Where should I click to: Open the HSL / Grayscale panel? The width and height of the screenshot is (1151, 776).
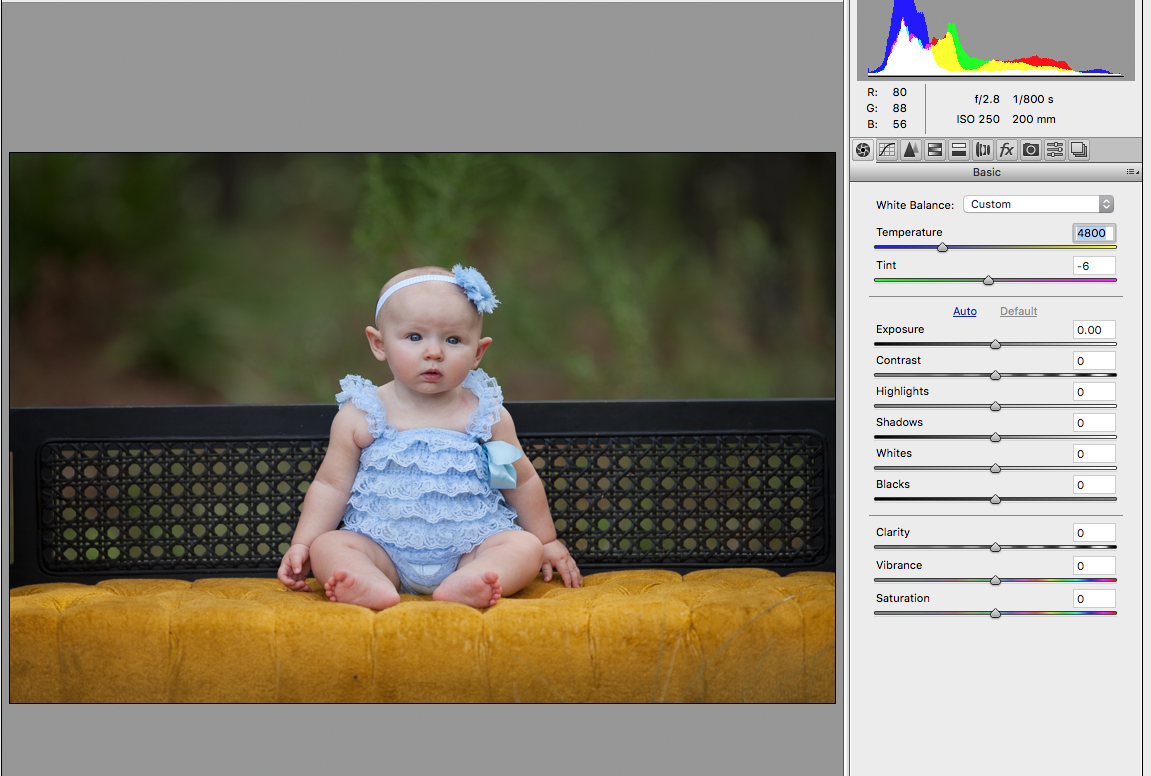pos(935,150)
